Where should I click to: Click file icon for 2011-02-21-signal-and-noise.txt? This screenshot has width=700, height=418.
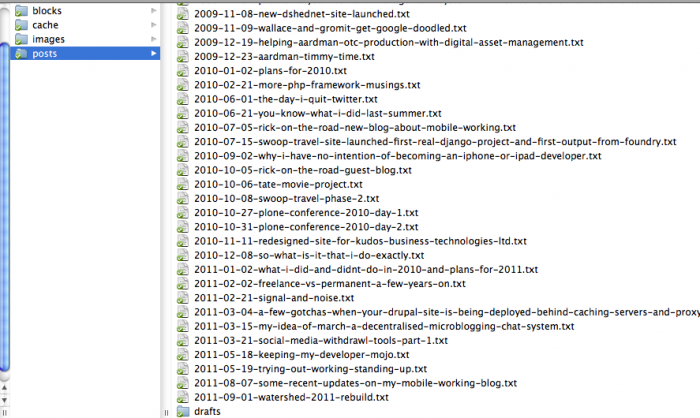click(183, 298)
